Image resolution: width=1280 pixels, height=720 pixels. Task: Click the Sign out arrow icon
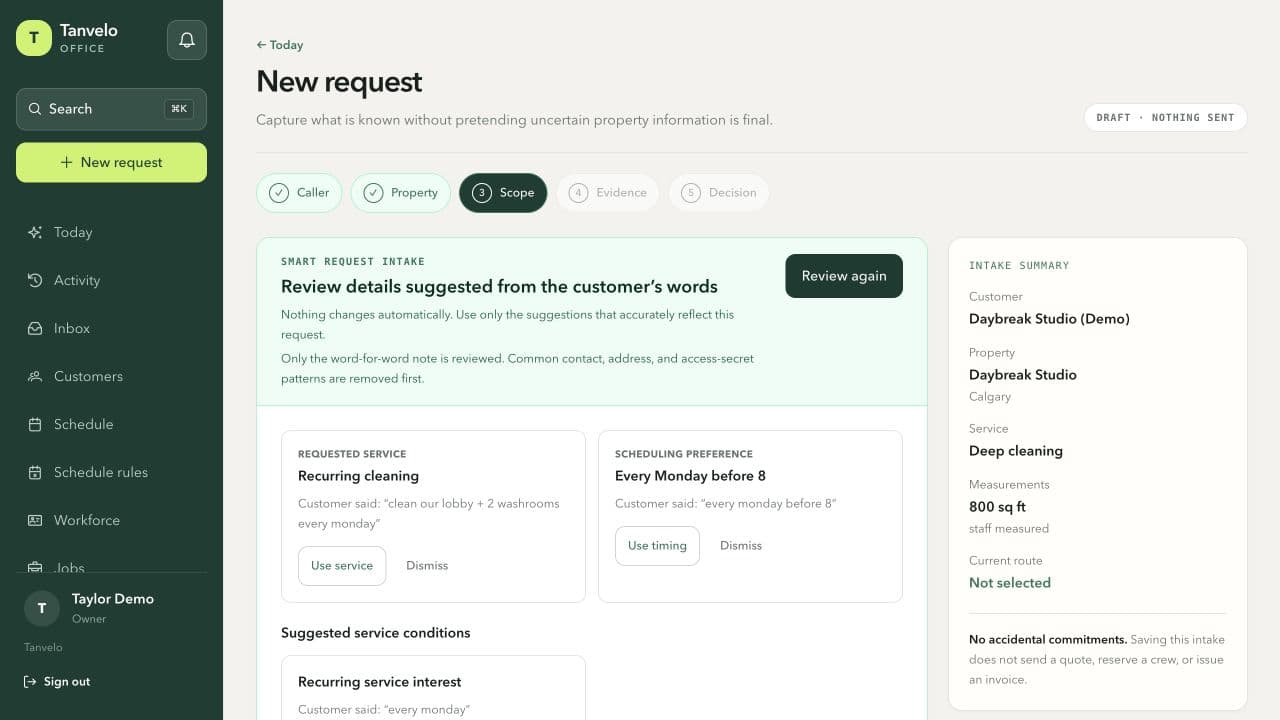(31, 681)
